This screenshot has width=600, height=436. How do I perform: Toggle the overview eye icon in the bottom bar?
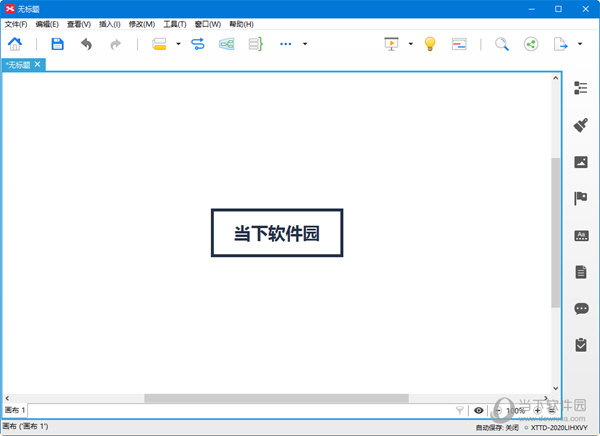pos(478,410)
